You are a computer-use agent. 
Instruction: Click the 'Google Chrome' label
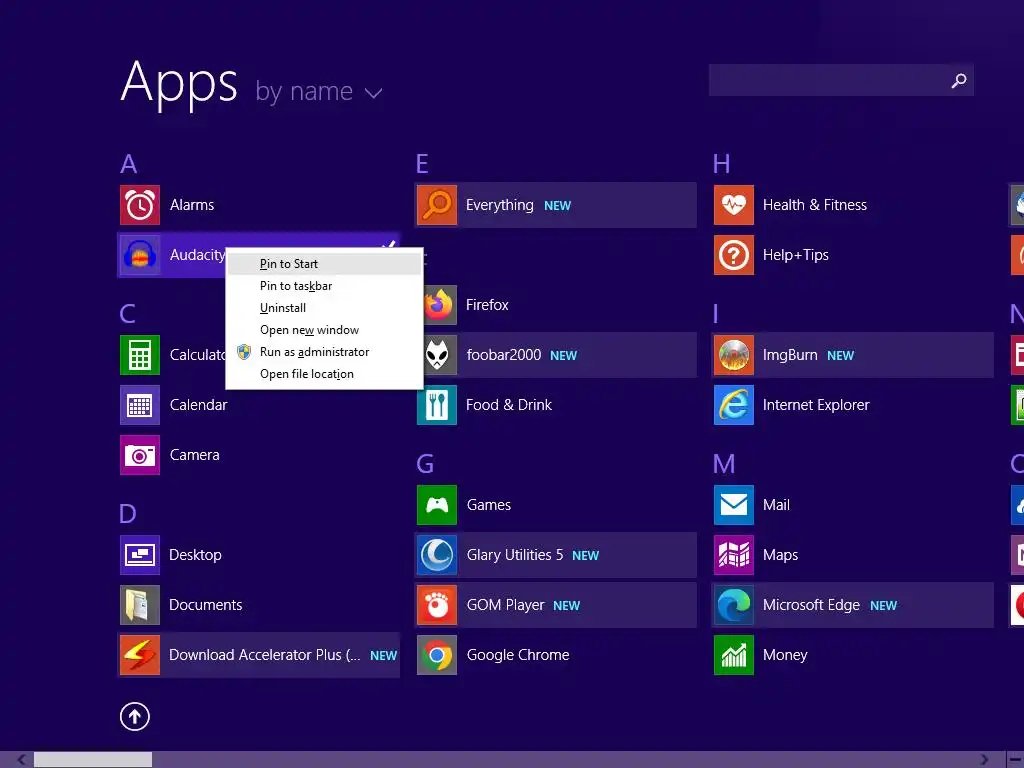518,655
